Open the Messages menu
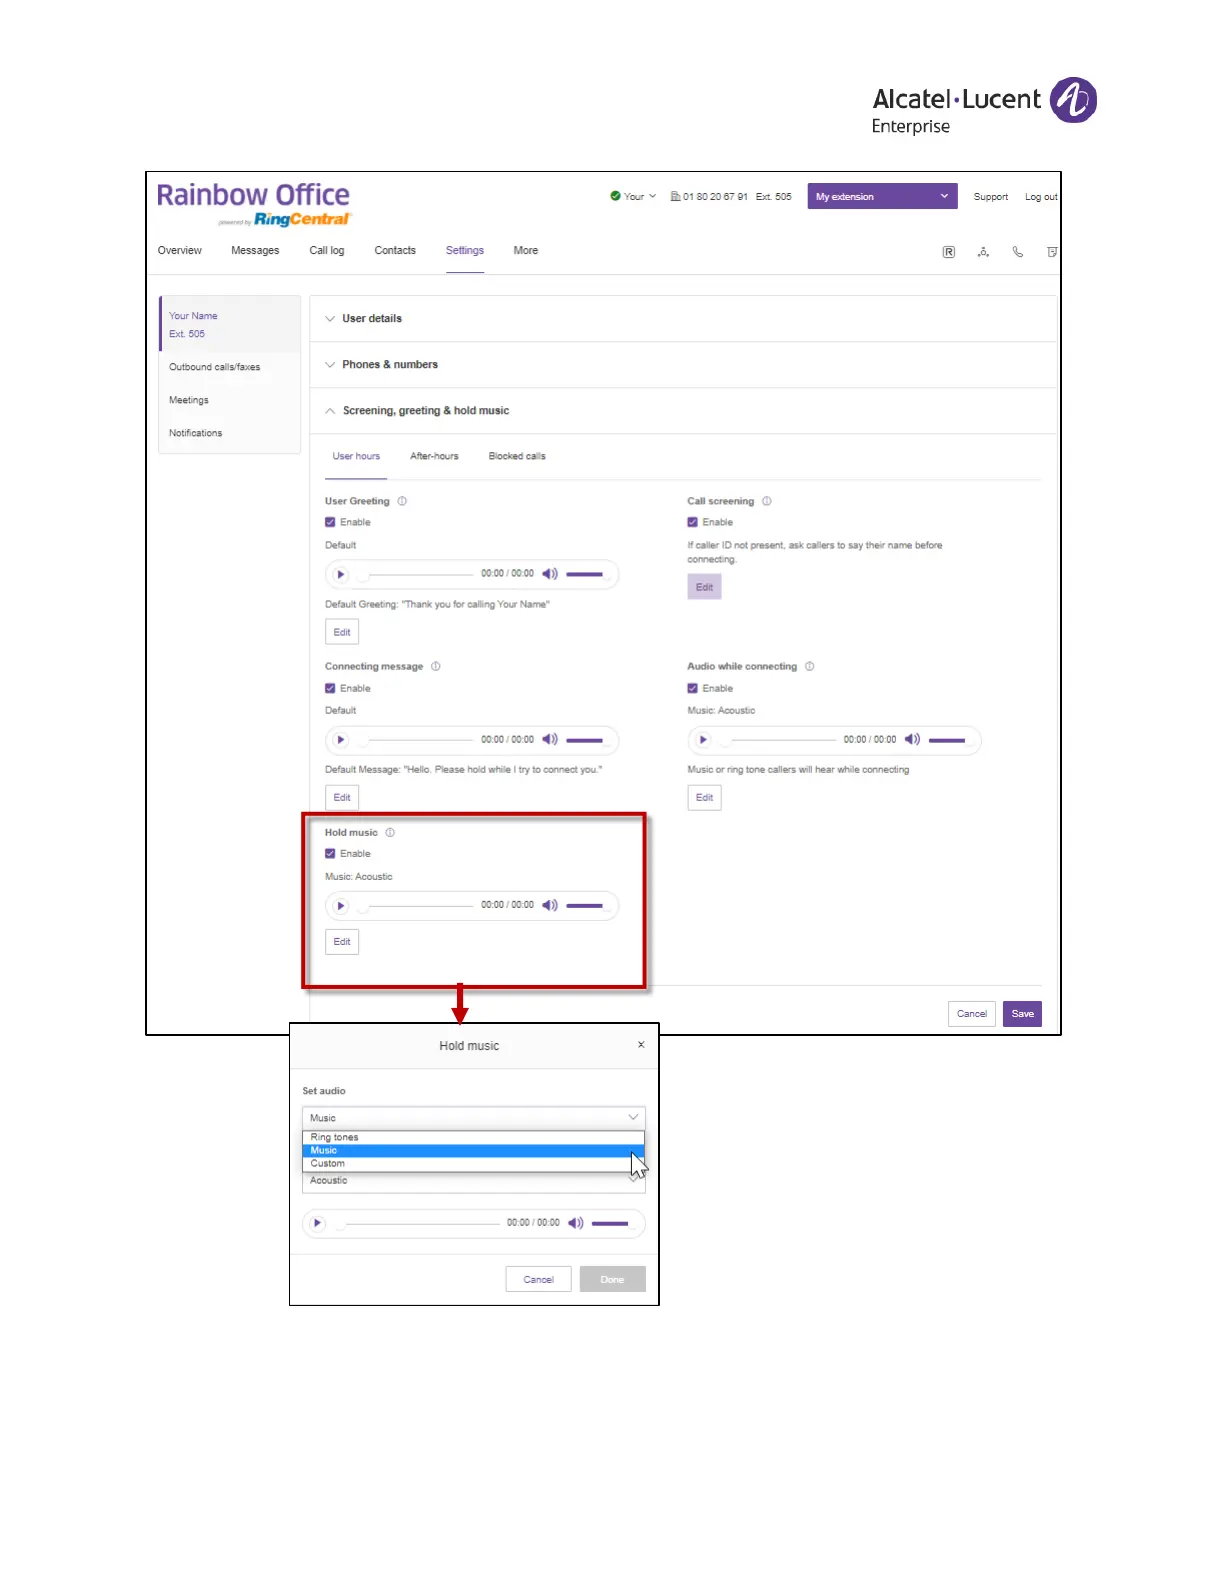Screen dimensions: 1224x1584 point(255,251)
